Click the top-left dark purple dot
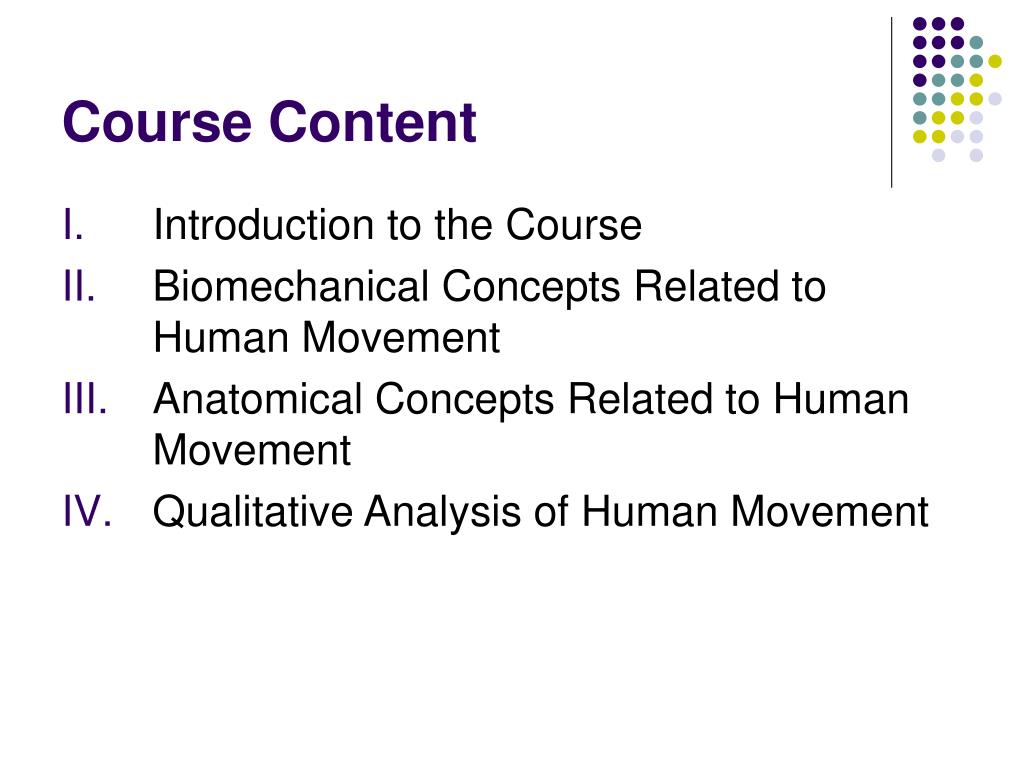Viewport: 1024px width, 768px height. click(x=920, y=24)
